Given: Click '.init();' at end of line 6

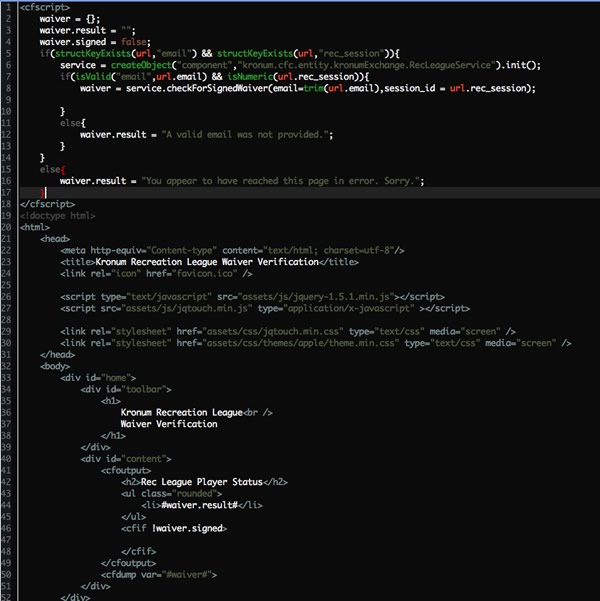Looking at the screenshot, I should tap(520, 65).
